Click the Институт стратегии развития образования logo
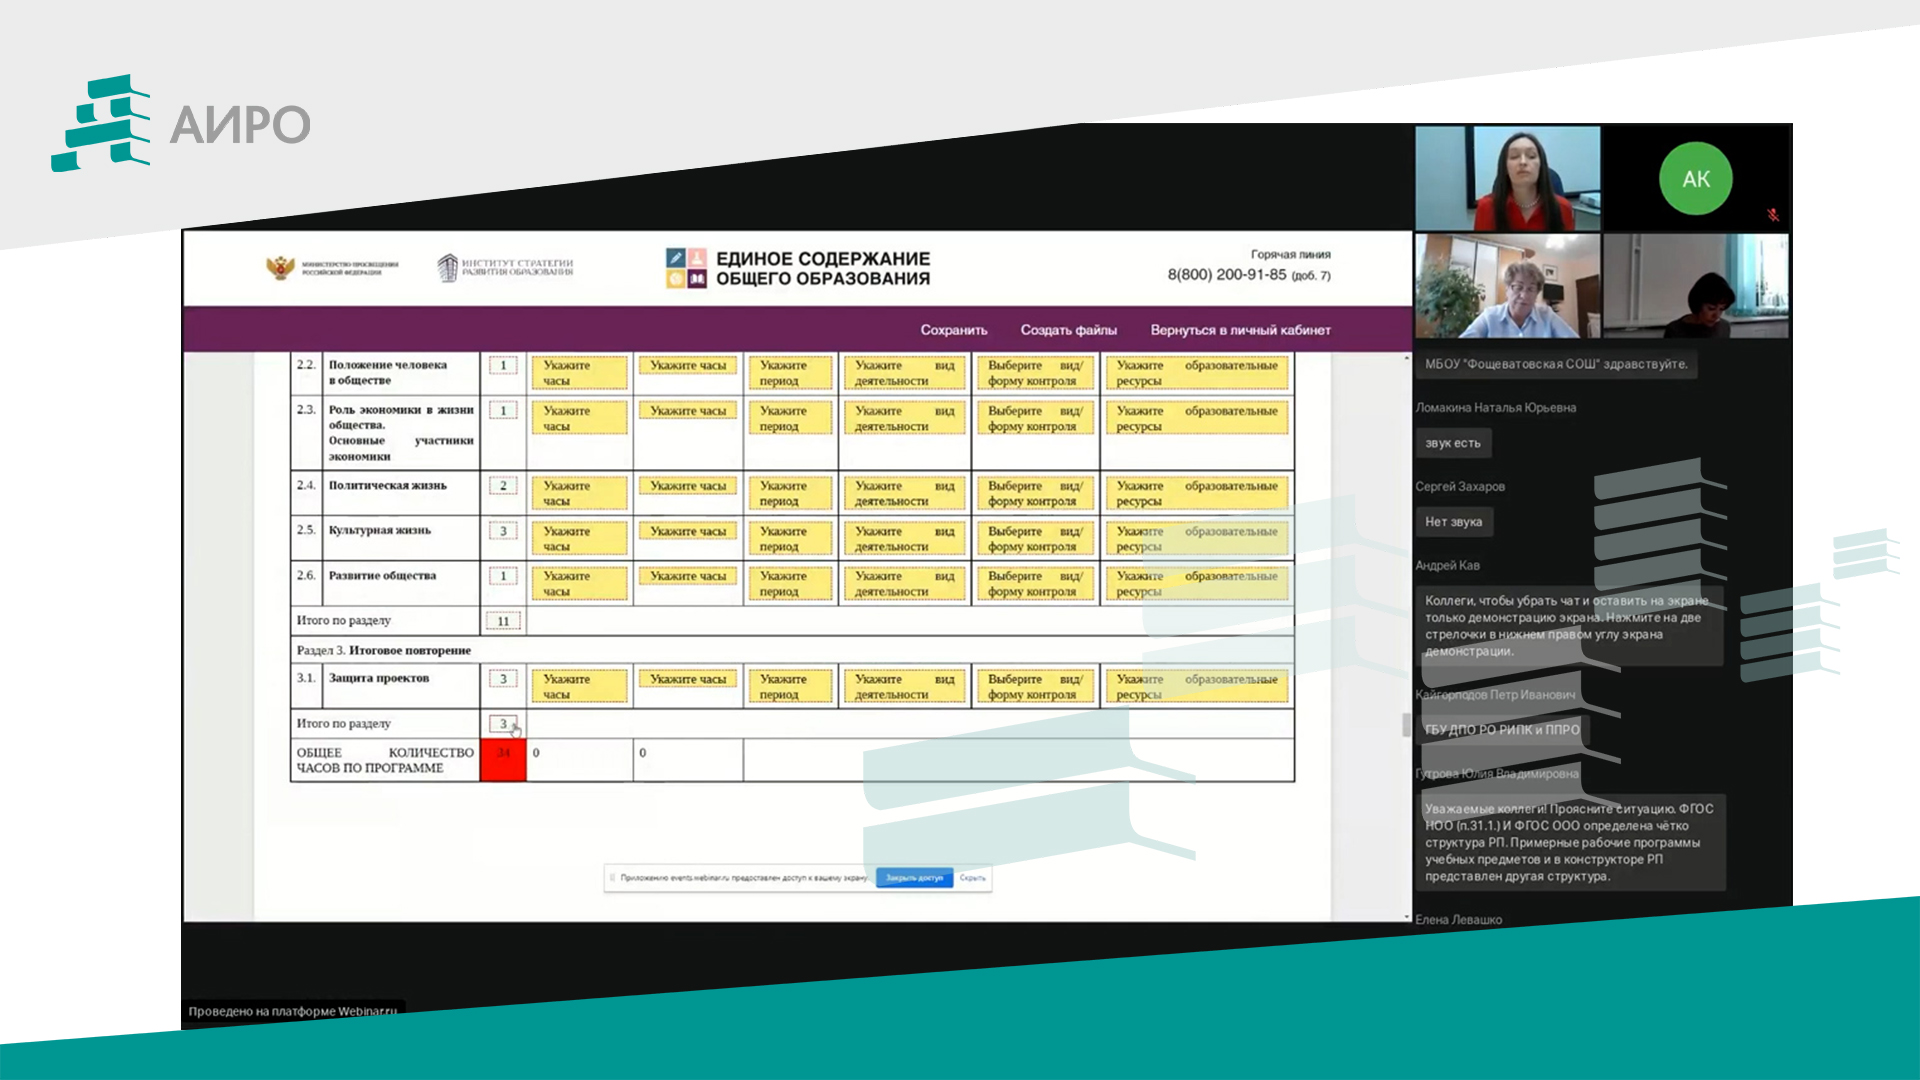Screen dimensions: 1920x1080 click(x=506, y=267)
